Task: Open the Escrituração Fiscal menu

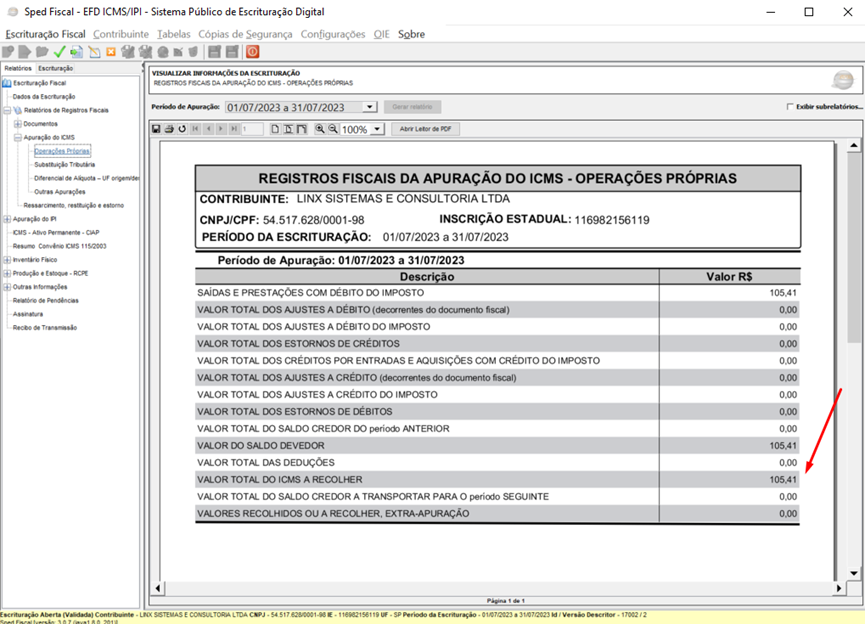Action: (45, 34)
